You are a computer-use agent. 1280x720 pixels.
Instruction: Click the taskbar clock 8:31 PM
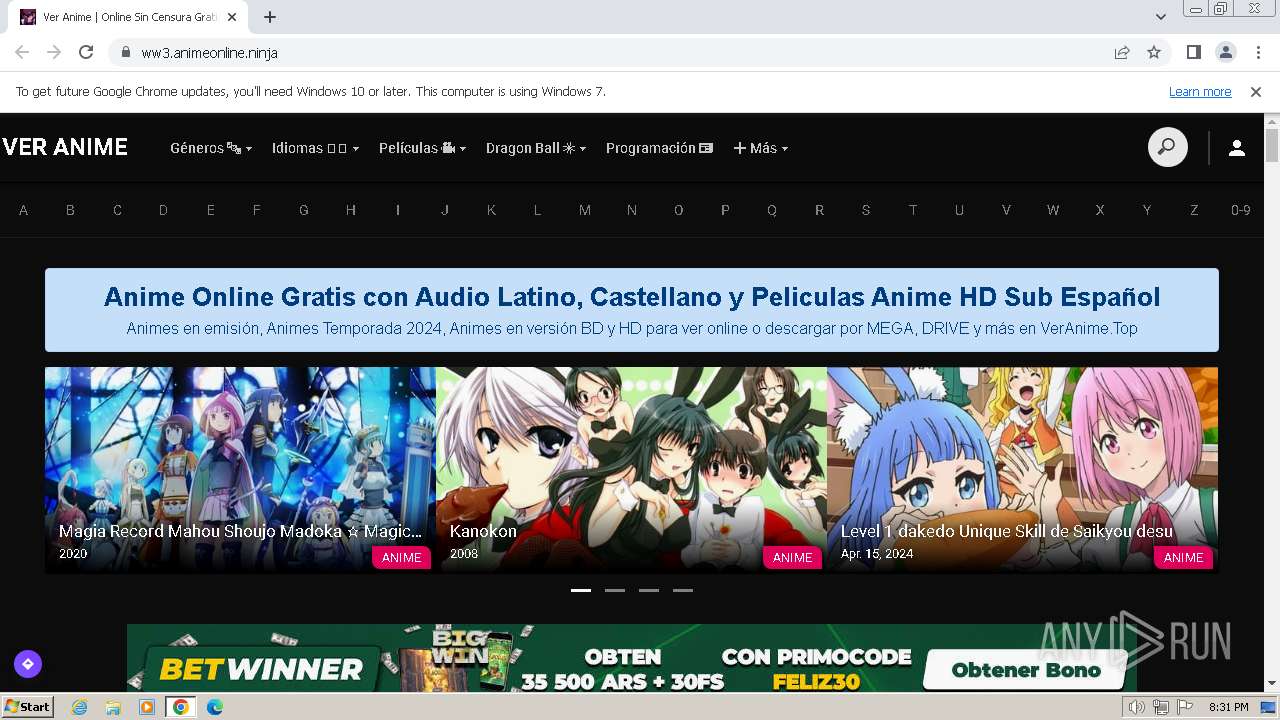pos(1228,707)
